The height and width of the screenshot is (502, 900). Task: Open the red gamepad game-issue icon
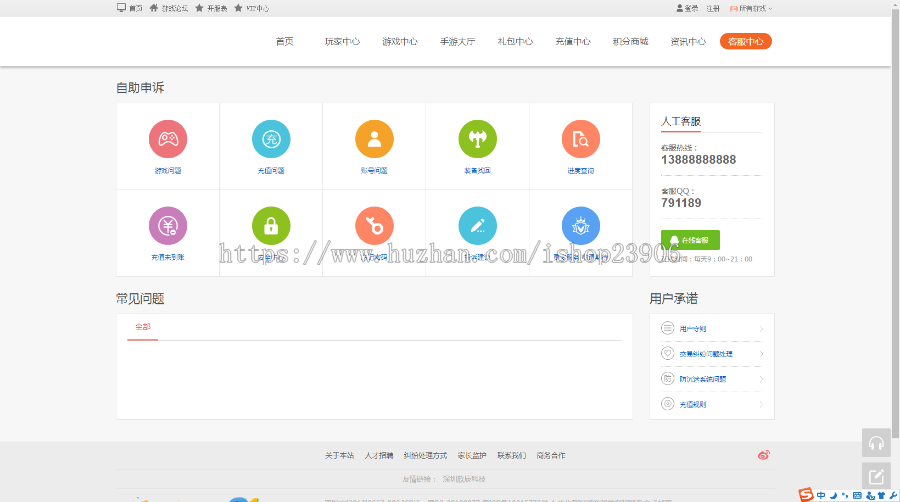[x=168, y=139]
